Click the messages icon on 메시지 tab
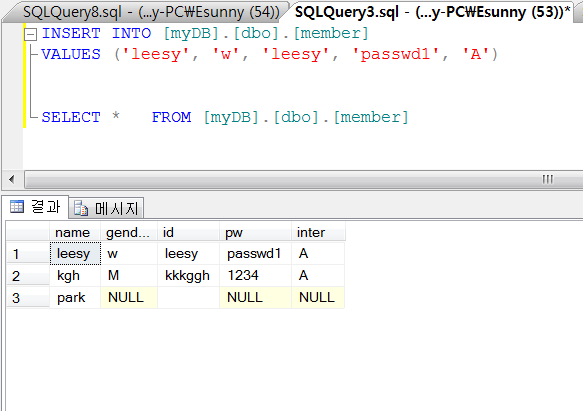 (x=81, y=208)
